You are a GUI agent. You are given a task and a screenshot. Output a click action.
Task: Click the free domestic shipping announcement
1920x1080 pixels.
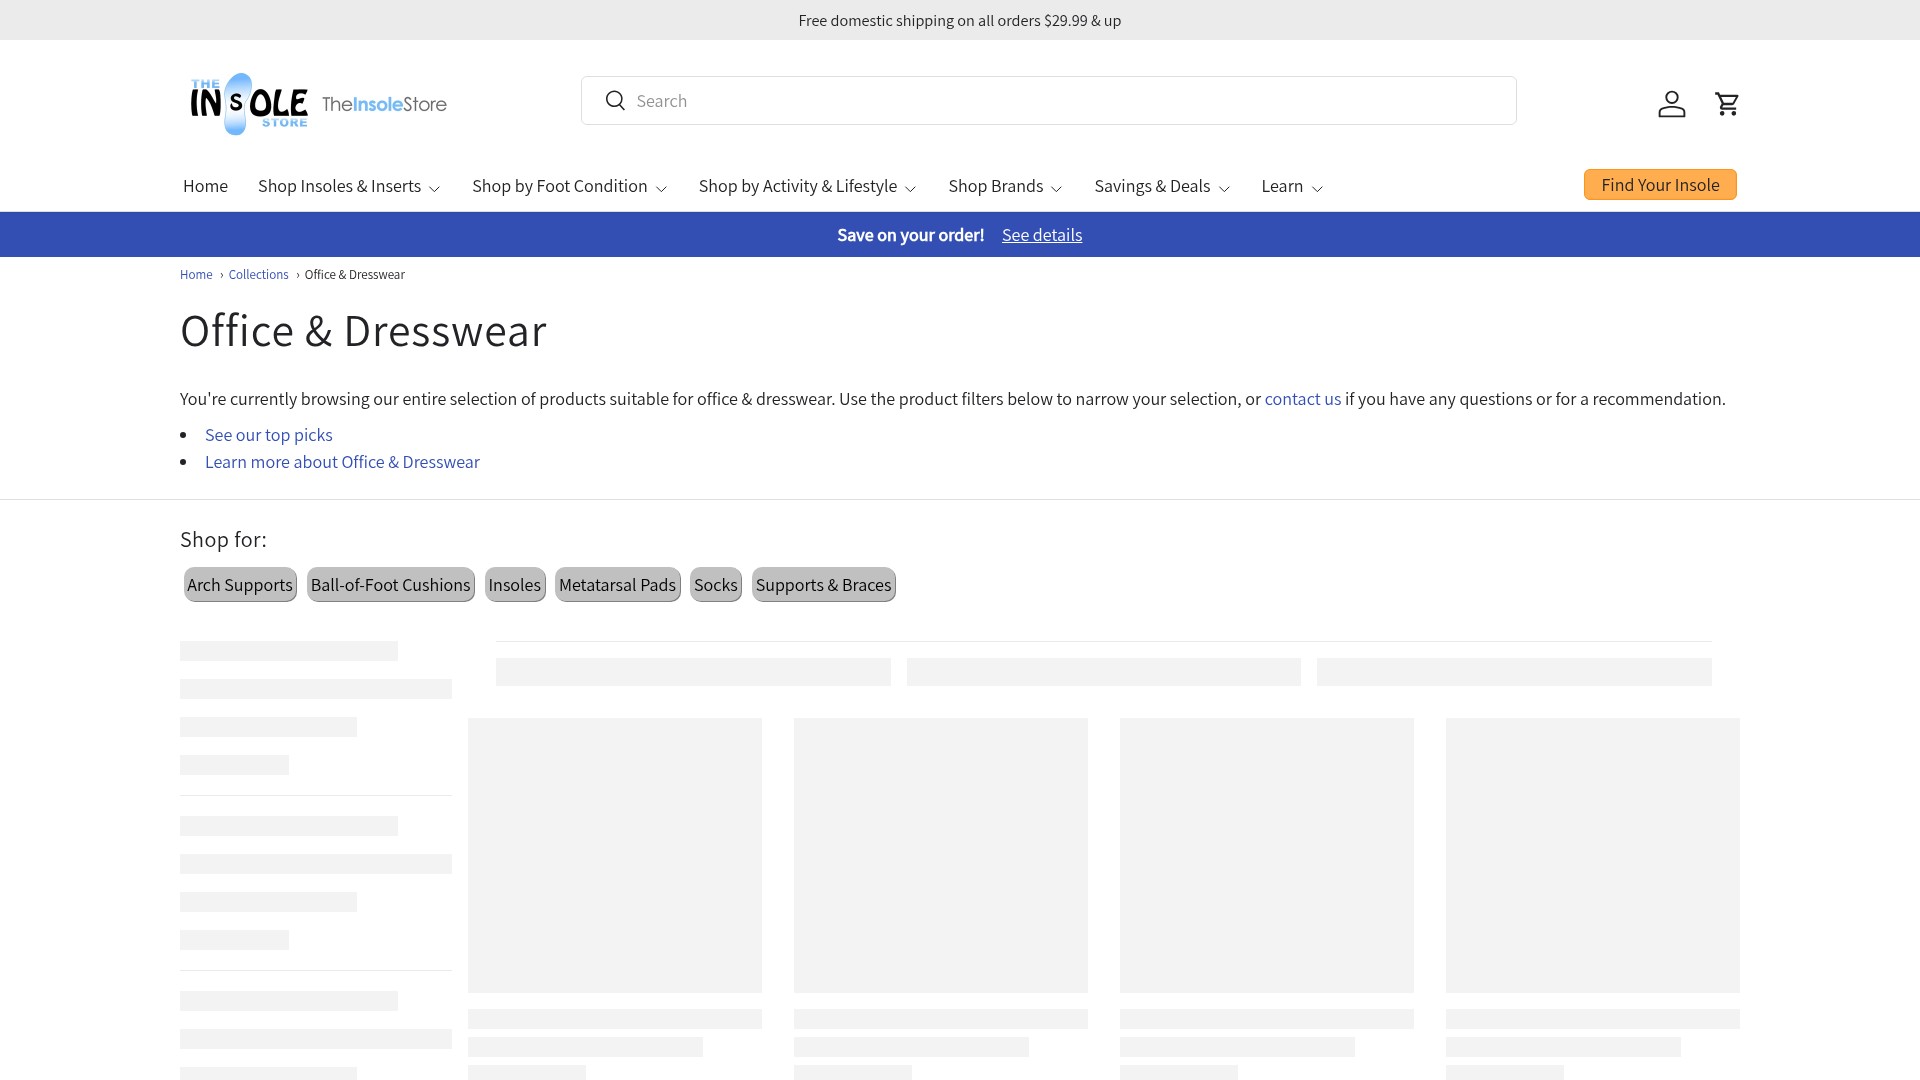click(x=960, y=20)
